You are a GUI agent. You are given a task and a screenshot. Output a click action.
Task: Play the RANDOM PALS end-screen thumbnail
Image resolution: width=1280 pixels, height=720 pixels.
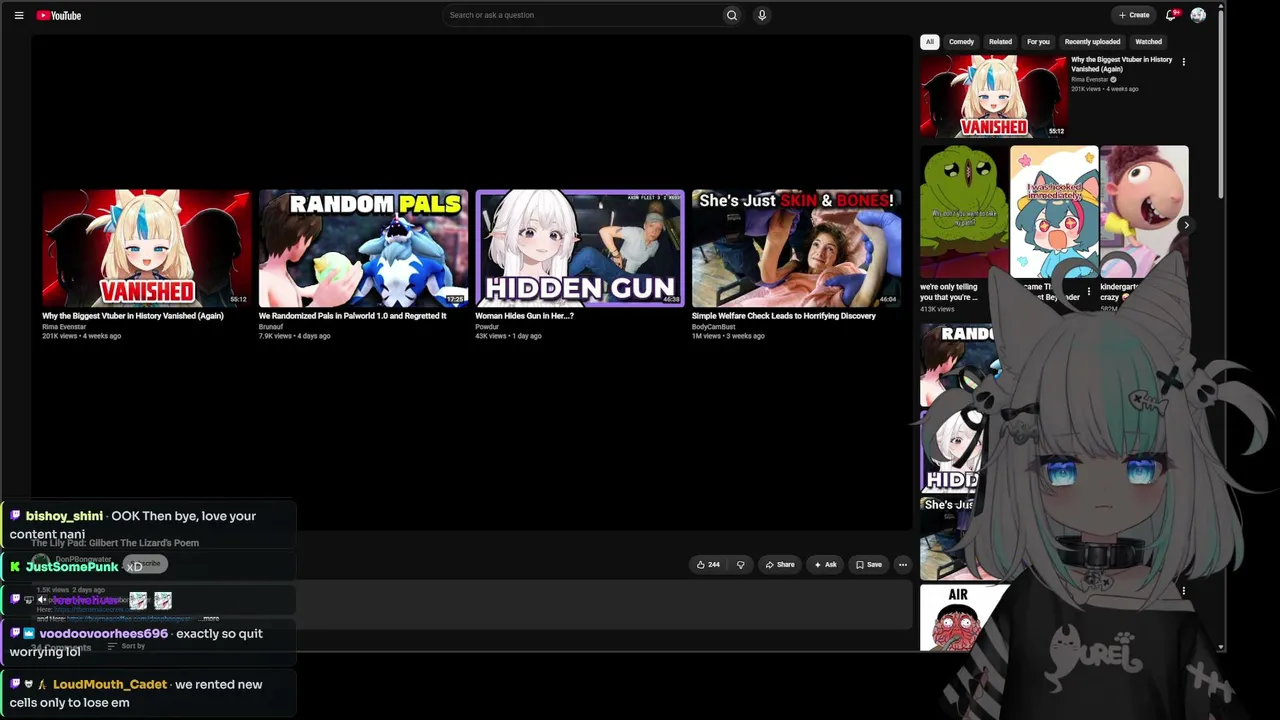pyautogui.click(x=363, y=248)
